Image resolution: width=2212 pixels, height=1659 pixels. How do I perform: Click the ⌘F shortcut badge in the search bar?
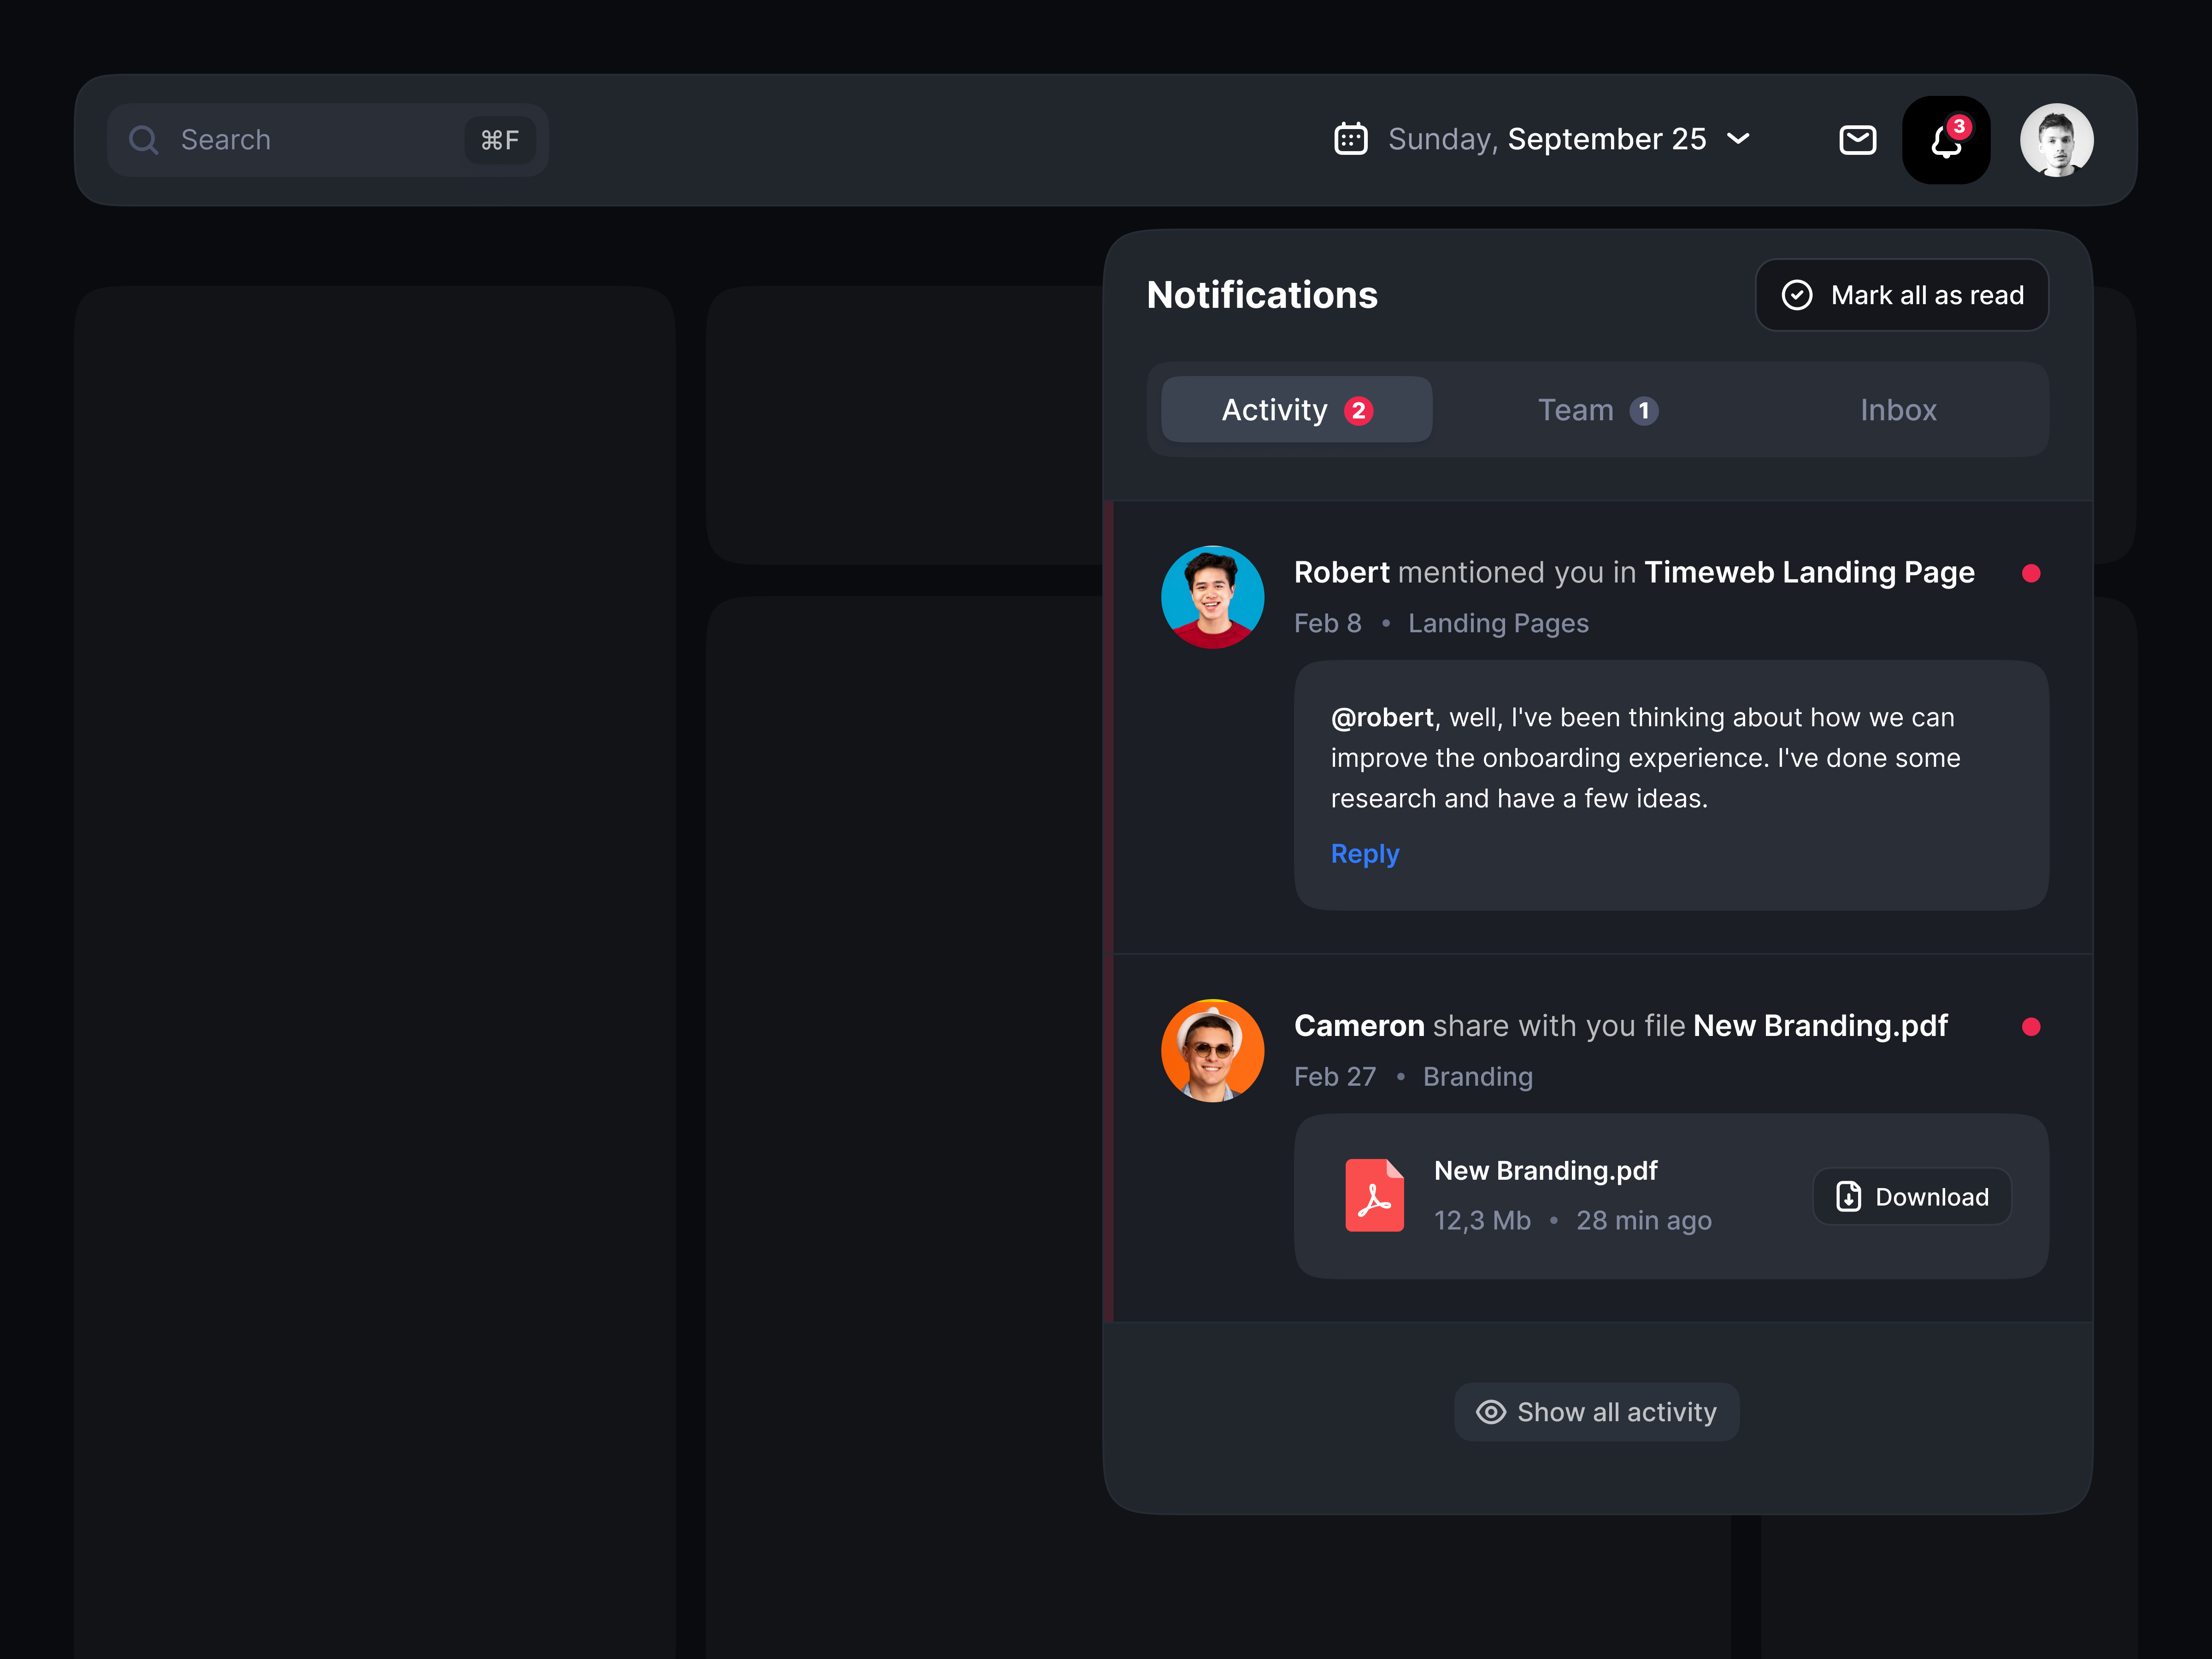(x=500, y=140)
